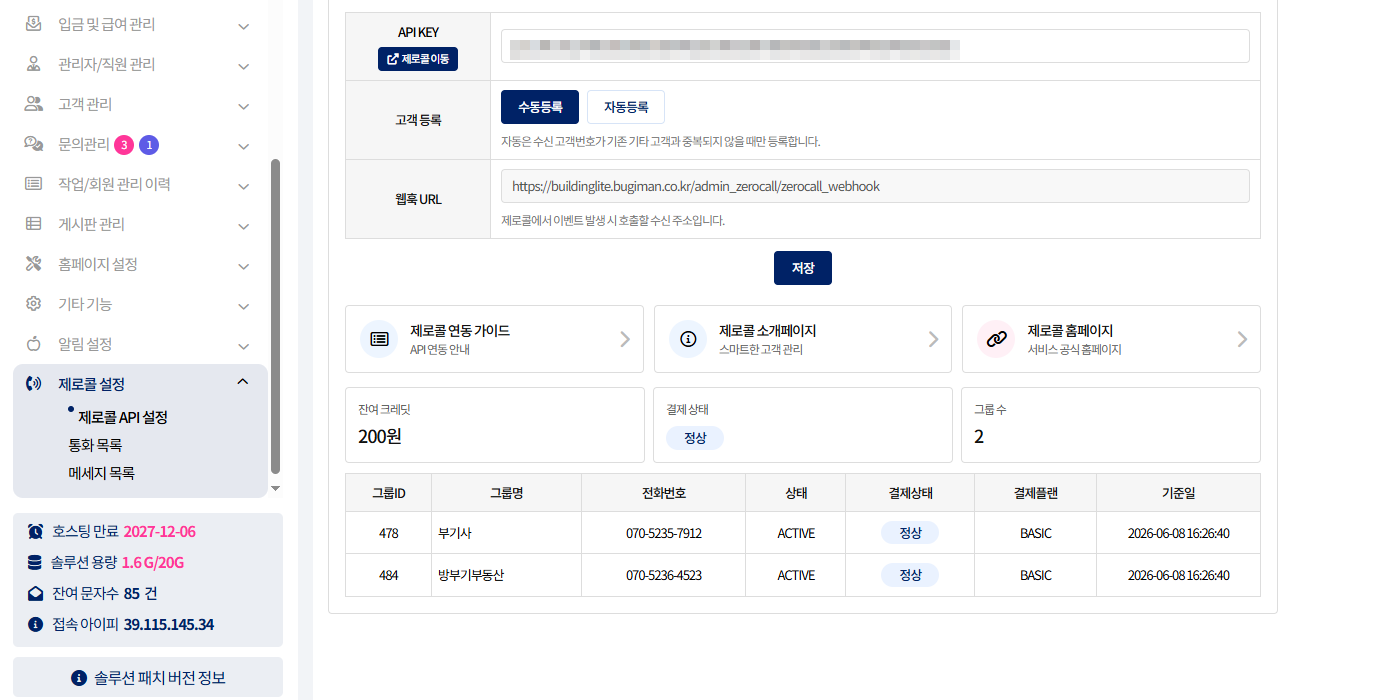
Task: Click the 제로콜이동 button under API KEY
Action: [x=418, y=59]
